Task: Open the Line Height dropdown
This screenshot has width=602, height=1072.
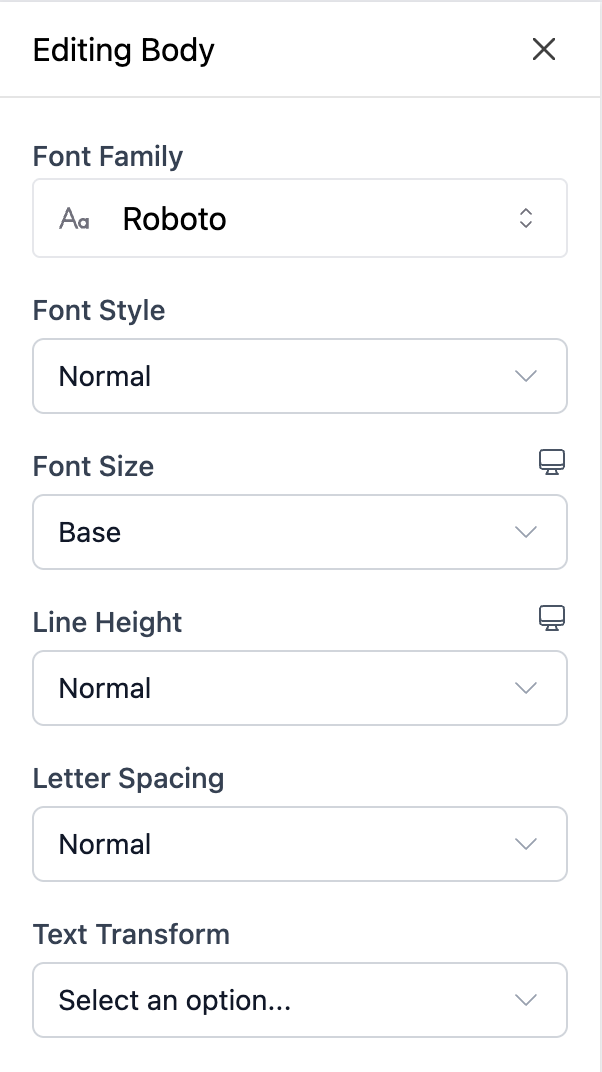Action: point(300,688)
